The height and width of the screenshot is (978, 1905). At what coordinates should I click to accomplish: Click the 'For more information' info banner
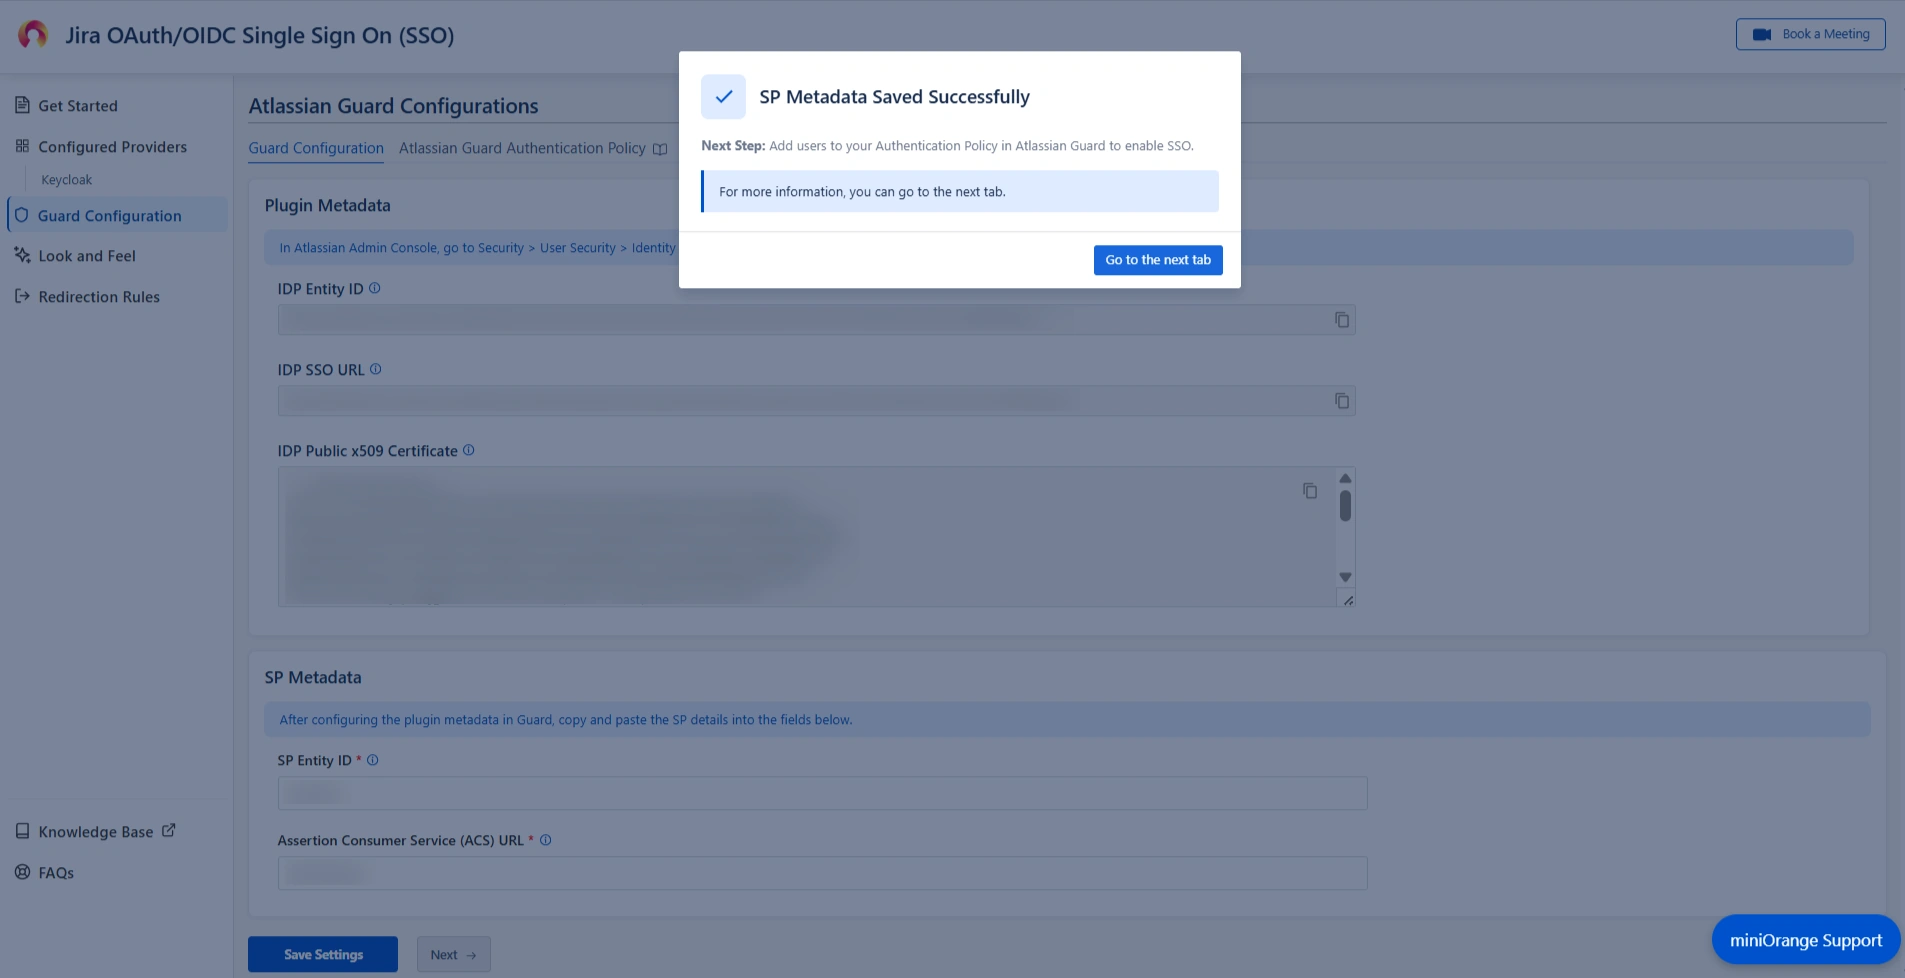pos(960,191)
